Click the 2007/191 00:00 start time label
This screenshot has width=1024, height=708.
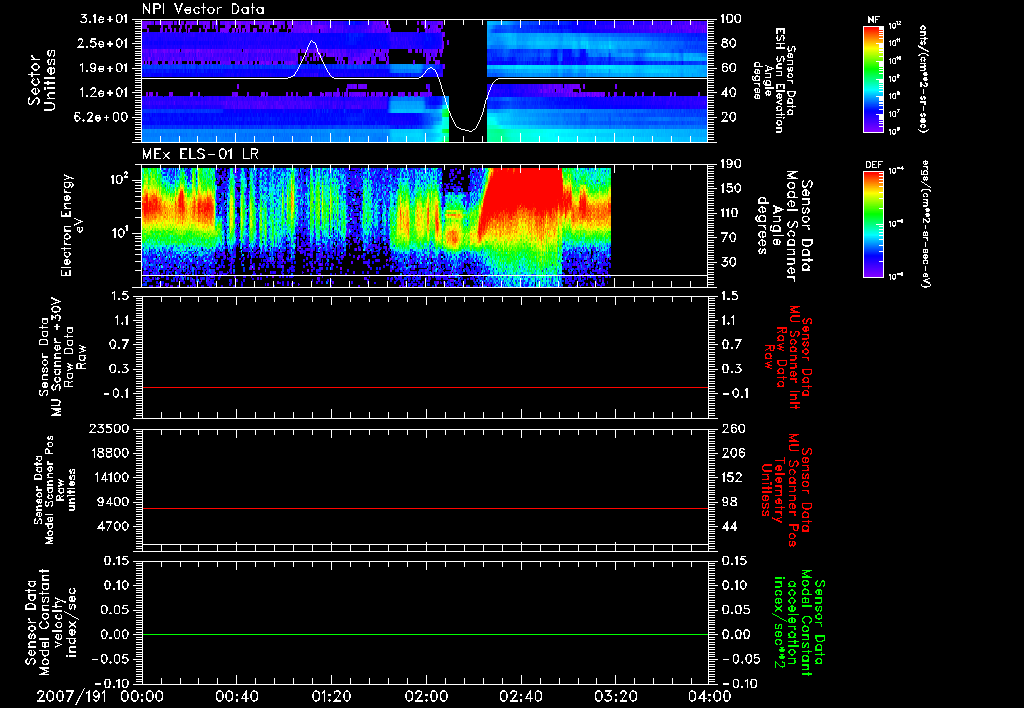[99, 696]
